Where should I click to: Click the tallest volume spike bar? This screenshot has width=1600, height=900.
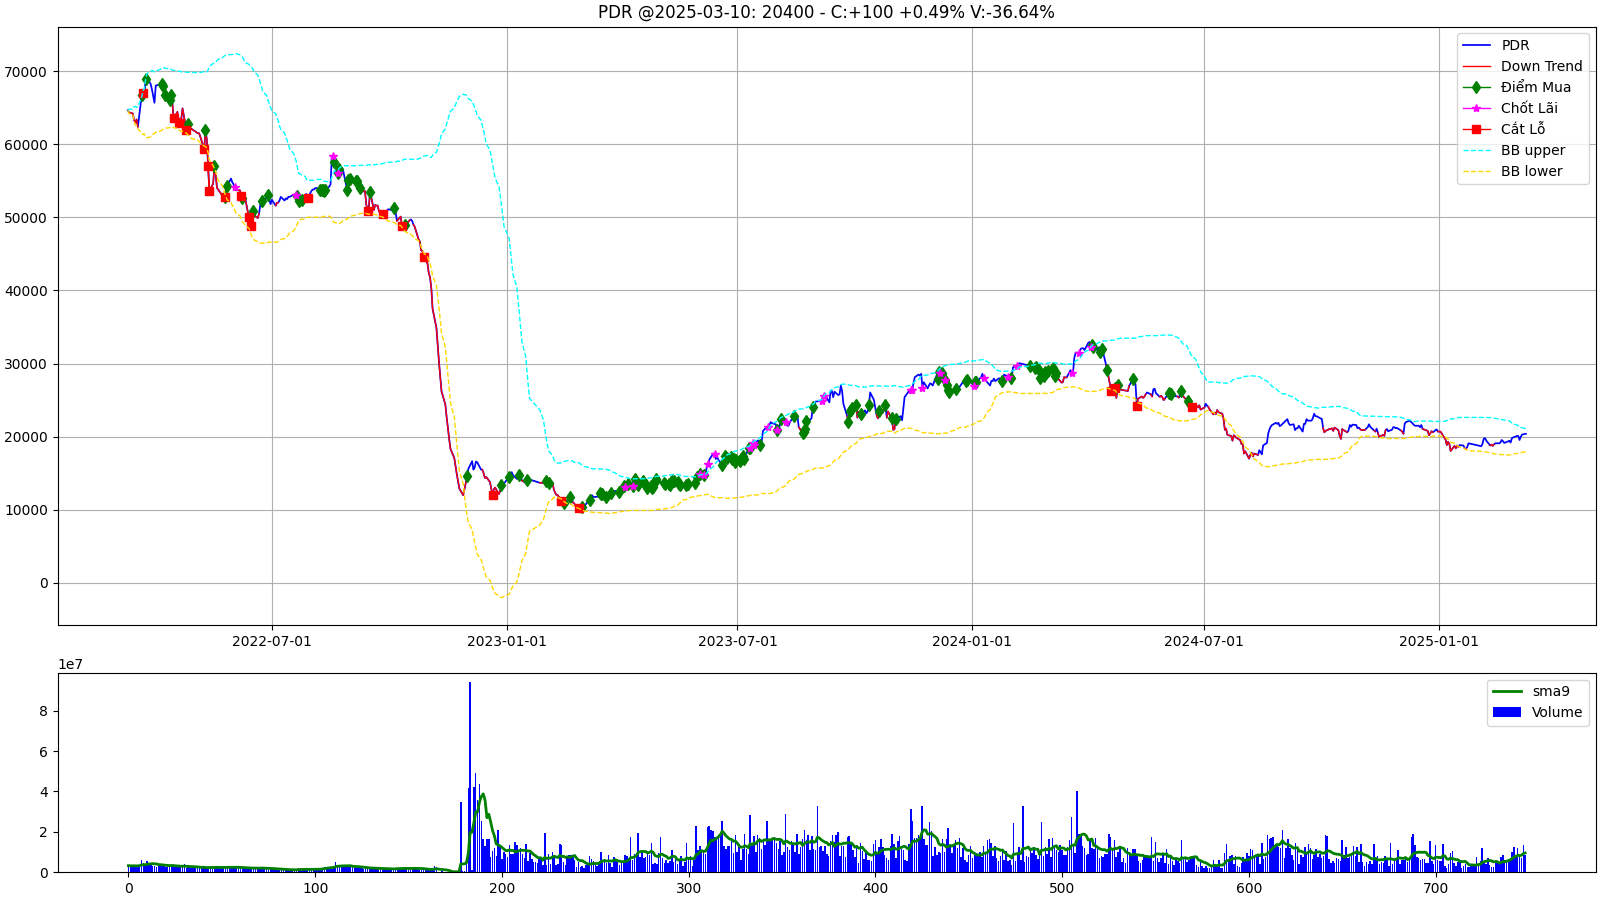coord(470,777)
